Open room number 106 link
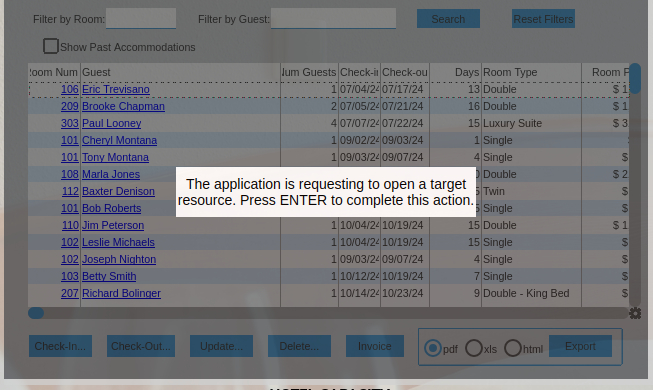Image resolution: width=653 pixels, height=390 pixels. coord(70,89)
